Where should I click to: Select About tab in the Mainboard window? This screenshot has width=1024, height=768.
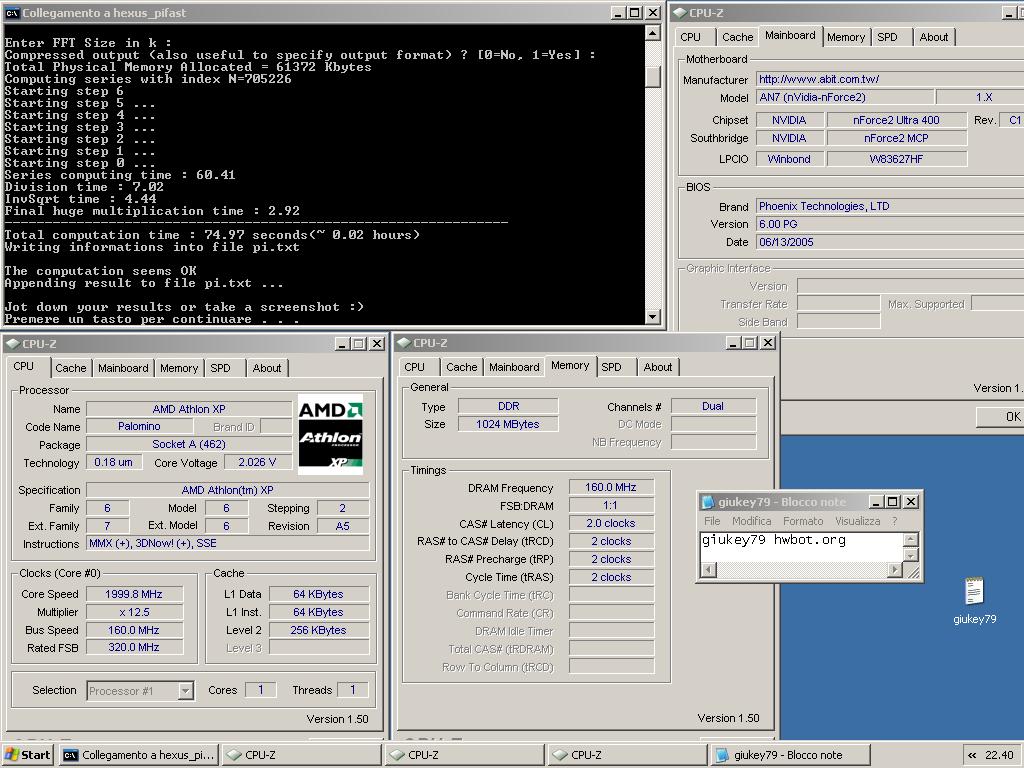[x=934, y=37]
